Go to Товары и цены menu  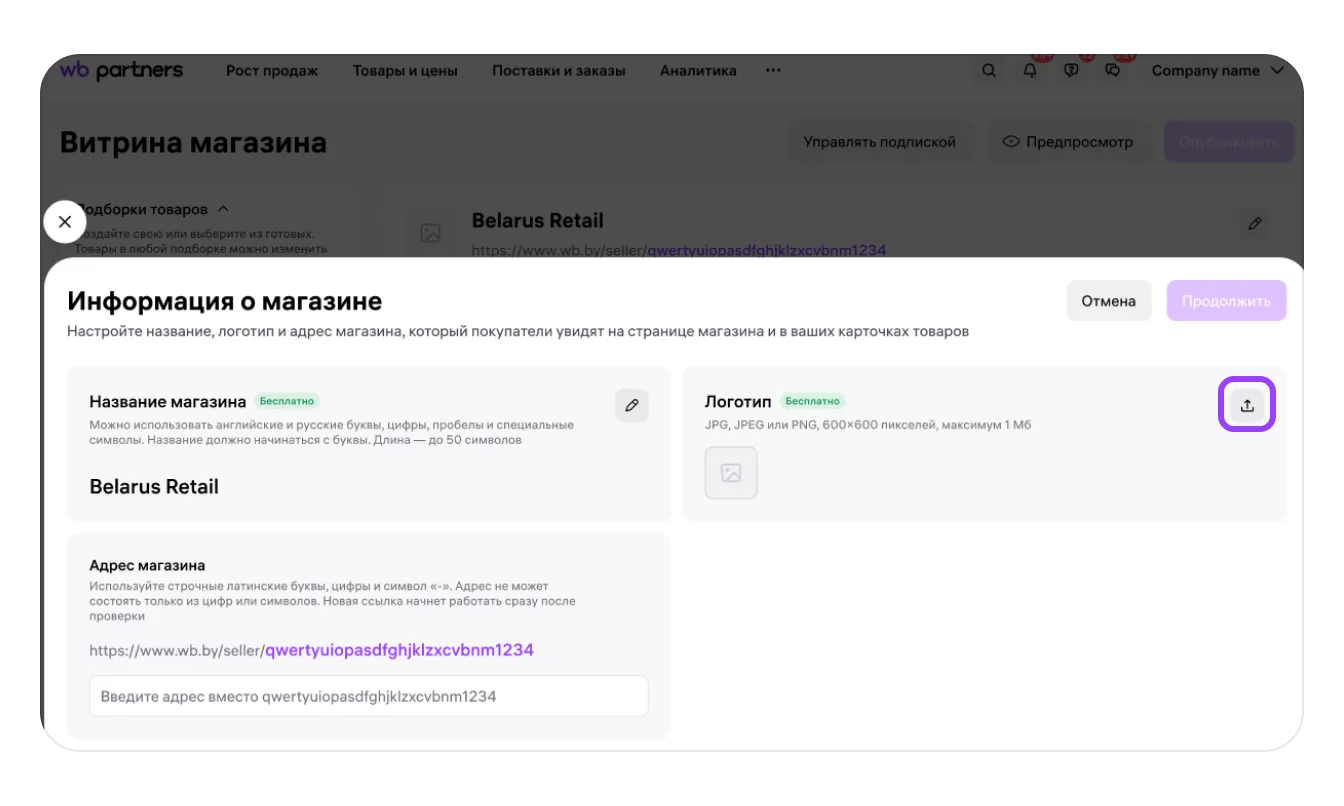[405, 71]
